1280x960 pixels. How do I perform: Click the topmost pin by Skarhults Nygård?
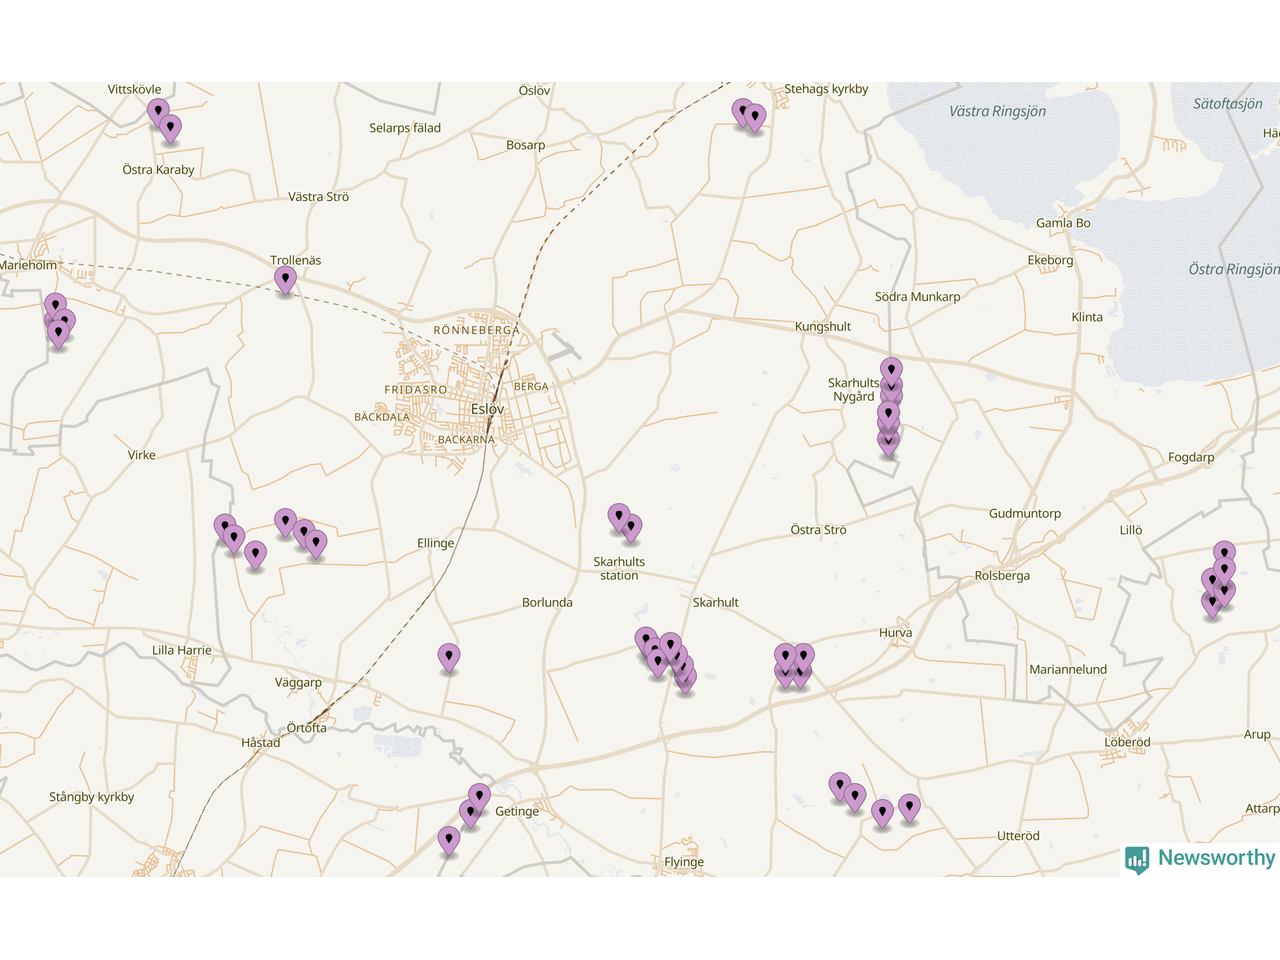(891, 372)
